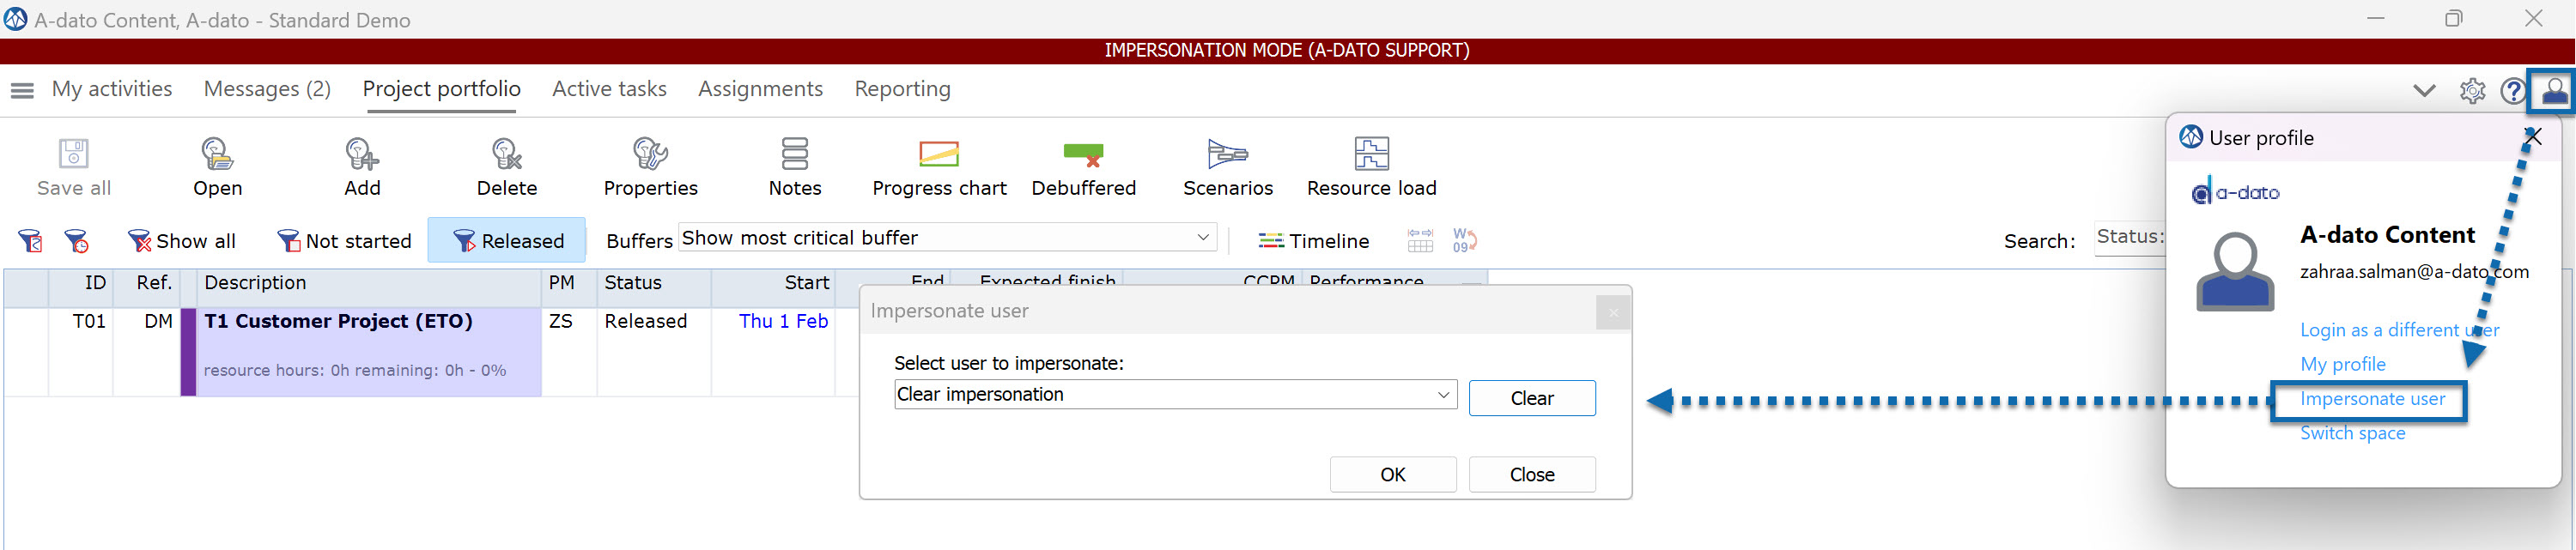
Task: Click the Thu 1 Feb start date
Action: (x=783, y=321)
